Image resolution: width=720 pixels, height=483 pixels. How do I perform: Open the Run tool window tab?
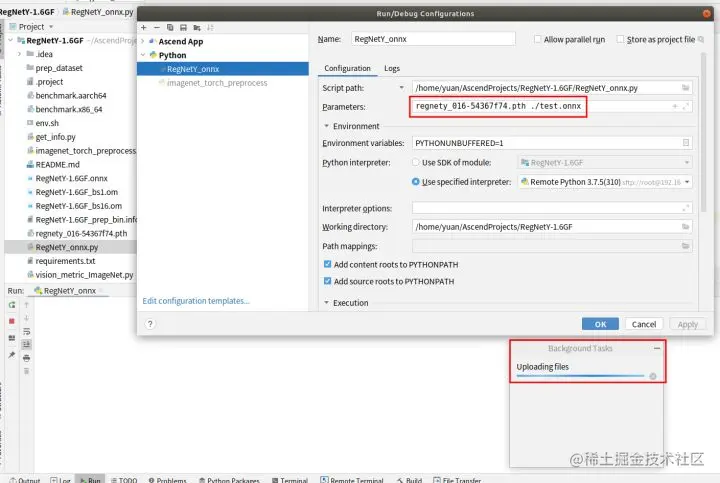[x=90, y=480]
